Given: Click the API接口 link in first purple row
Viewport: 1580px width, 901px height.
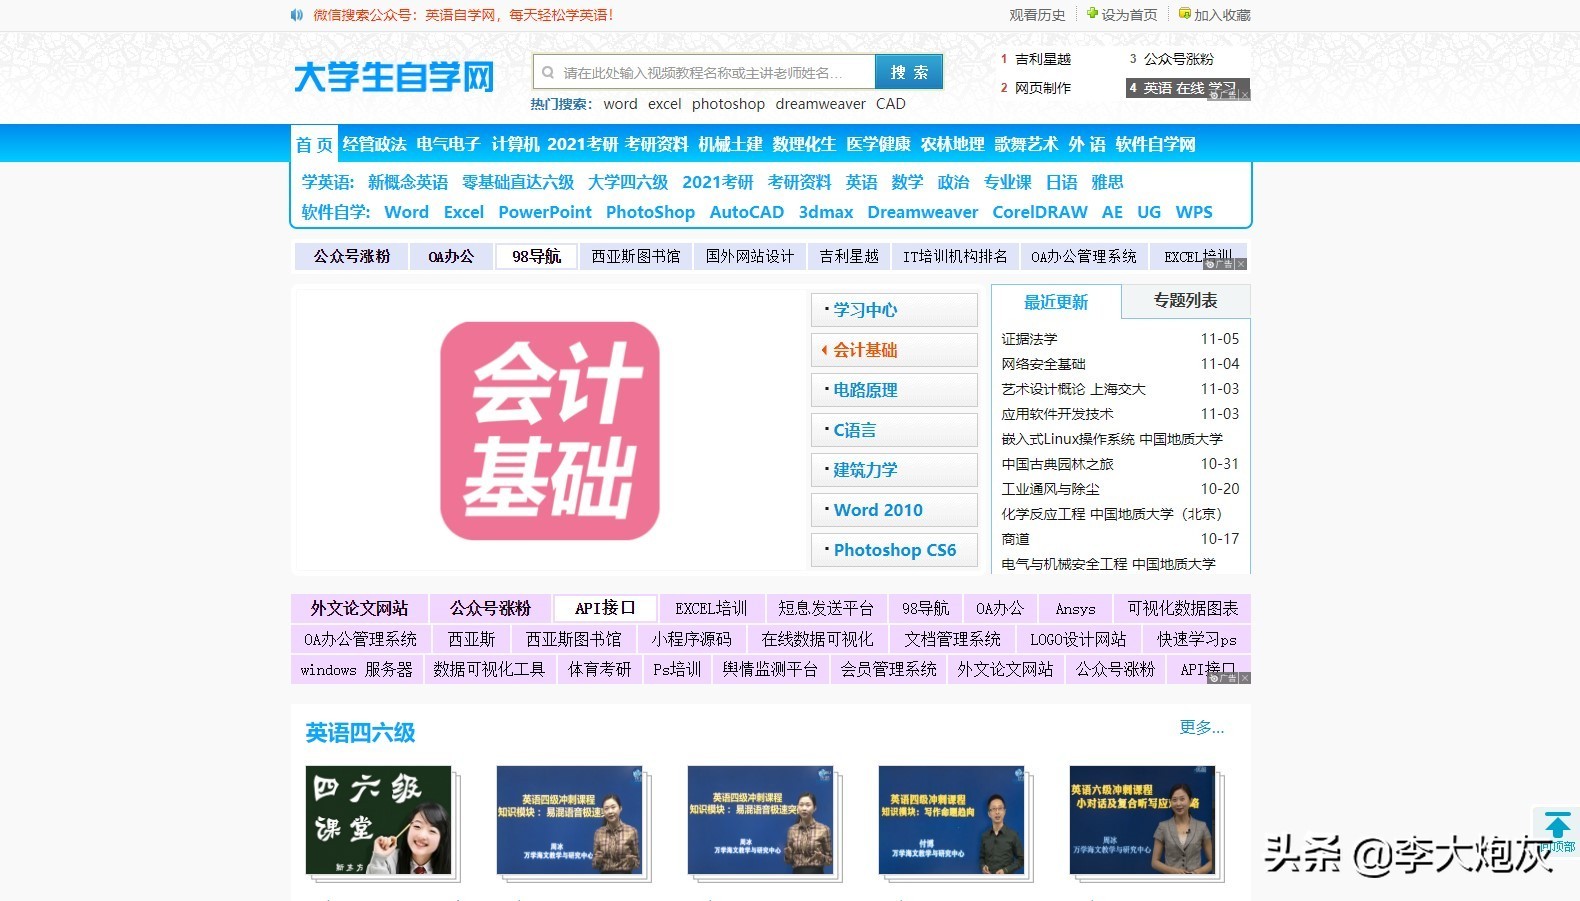Looking at the screenshot, I should 605,608.
